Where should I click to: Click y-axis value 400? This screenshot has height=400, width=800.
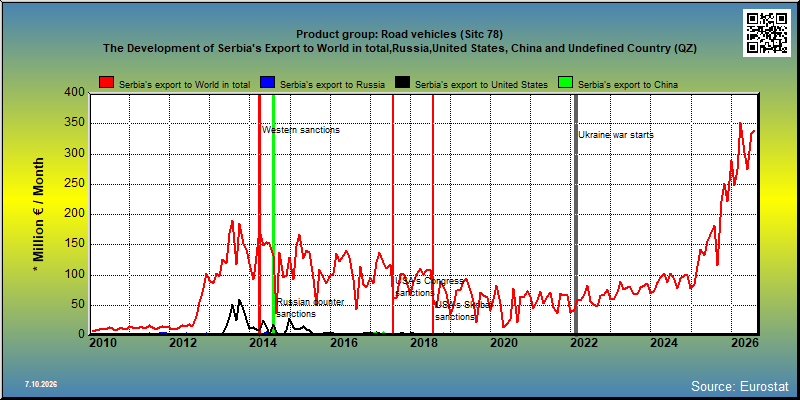74,93
